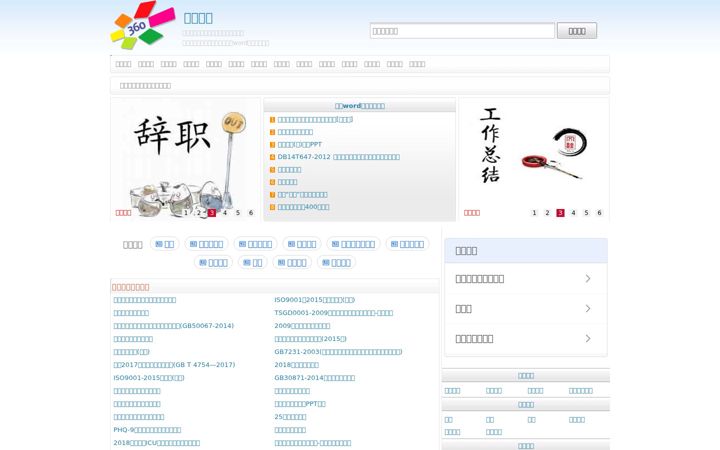
Task: Select the highlighted slide 3 on the 辞职 banner
Action: (212, 213)
